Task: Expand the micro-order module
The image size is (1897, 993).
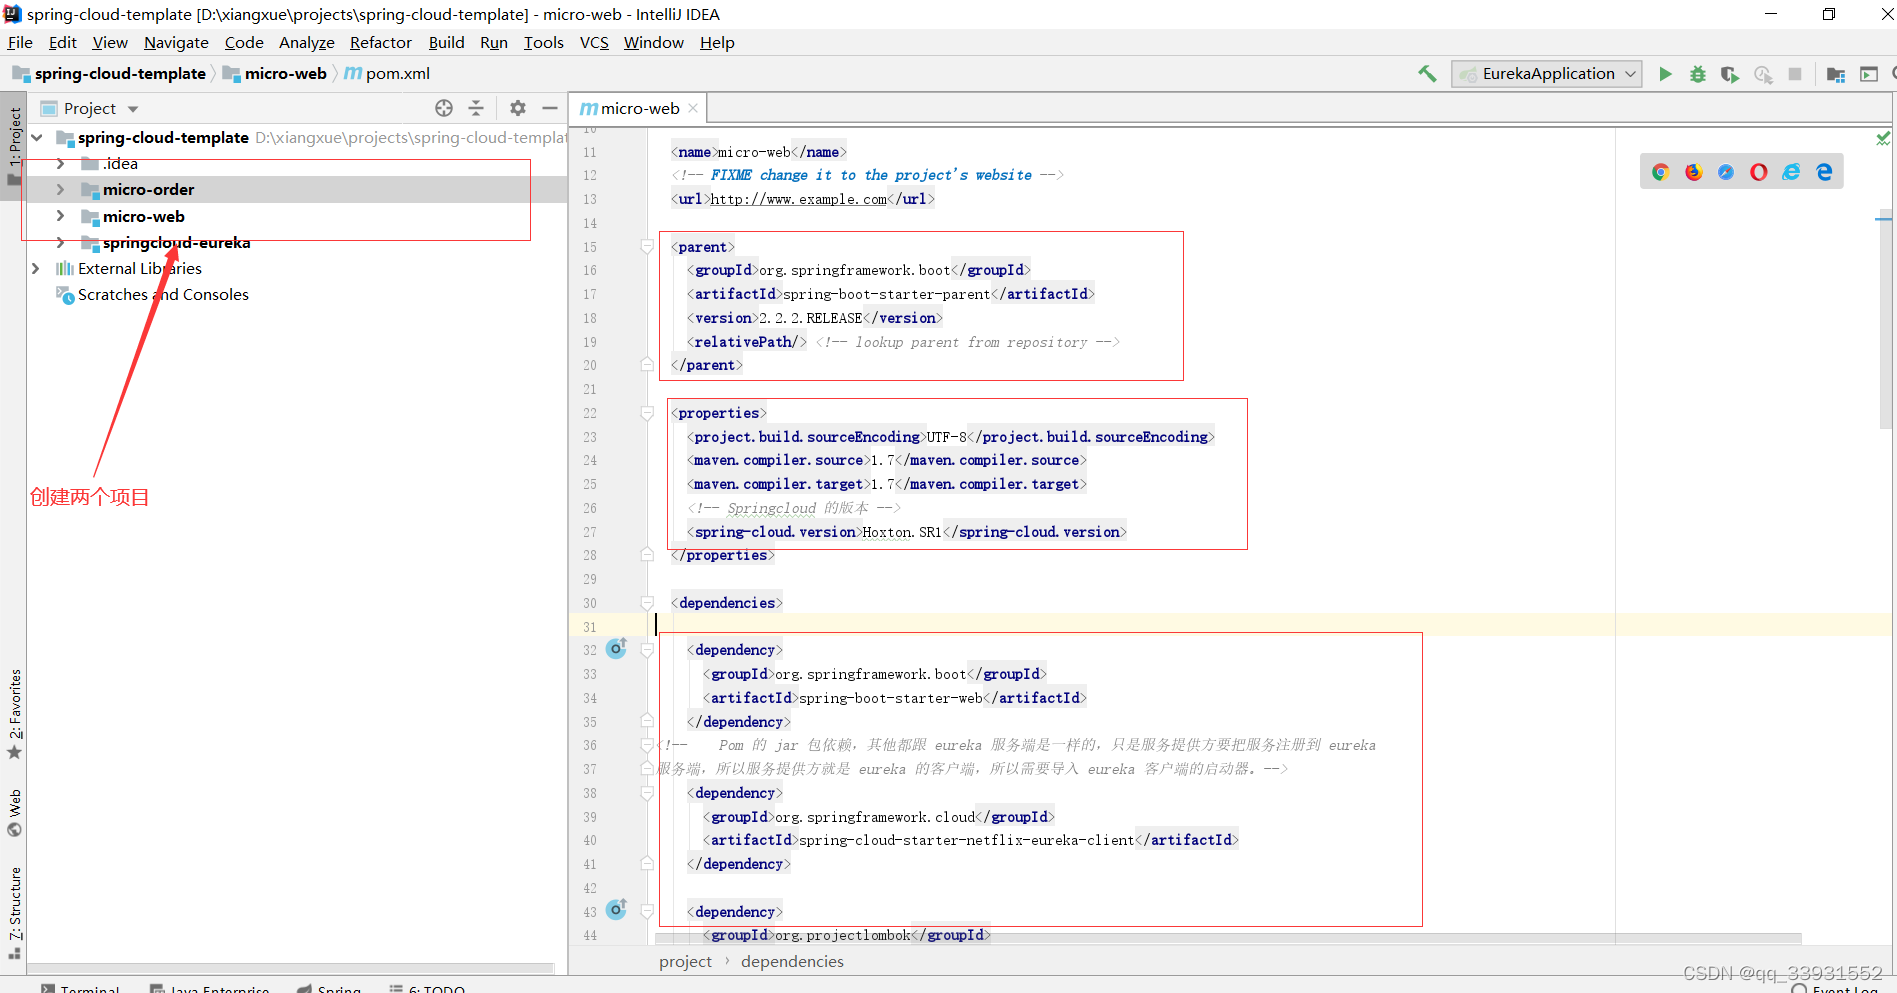Action: coord(61,190)
